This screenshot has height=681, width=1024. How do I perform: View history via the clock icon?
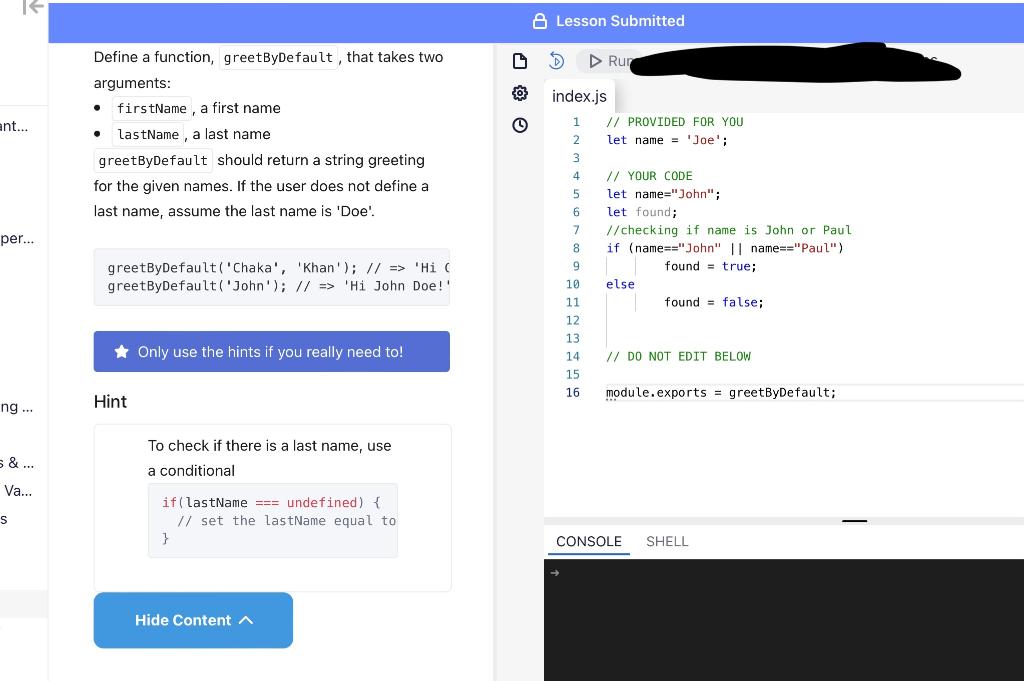[519, 124]
